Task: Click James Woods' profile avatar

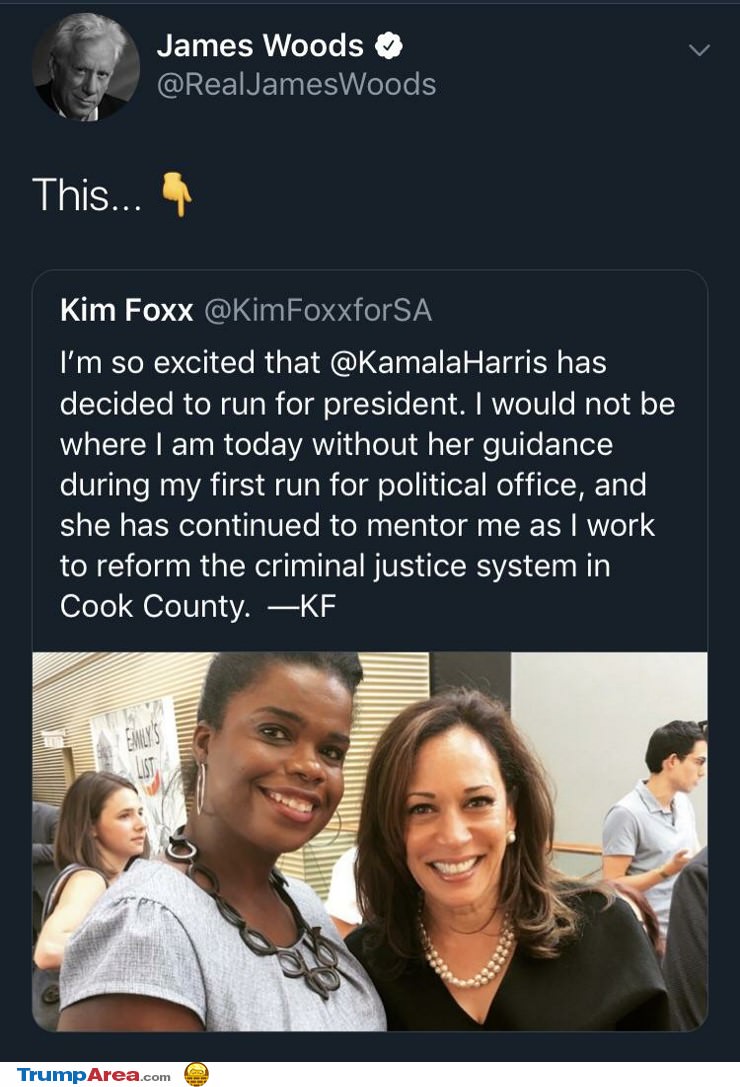Action: point(85,66)
